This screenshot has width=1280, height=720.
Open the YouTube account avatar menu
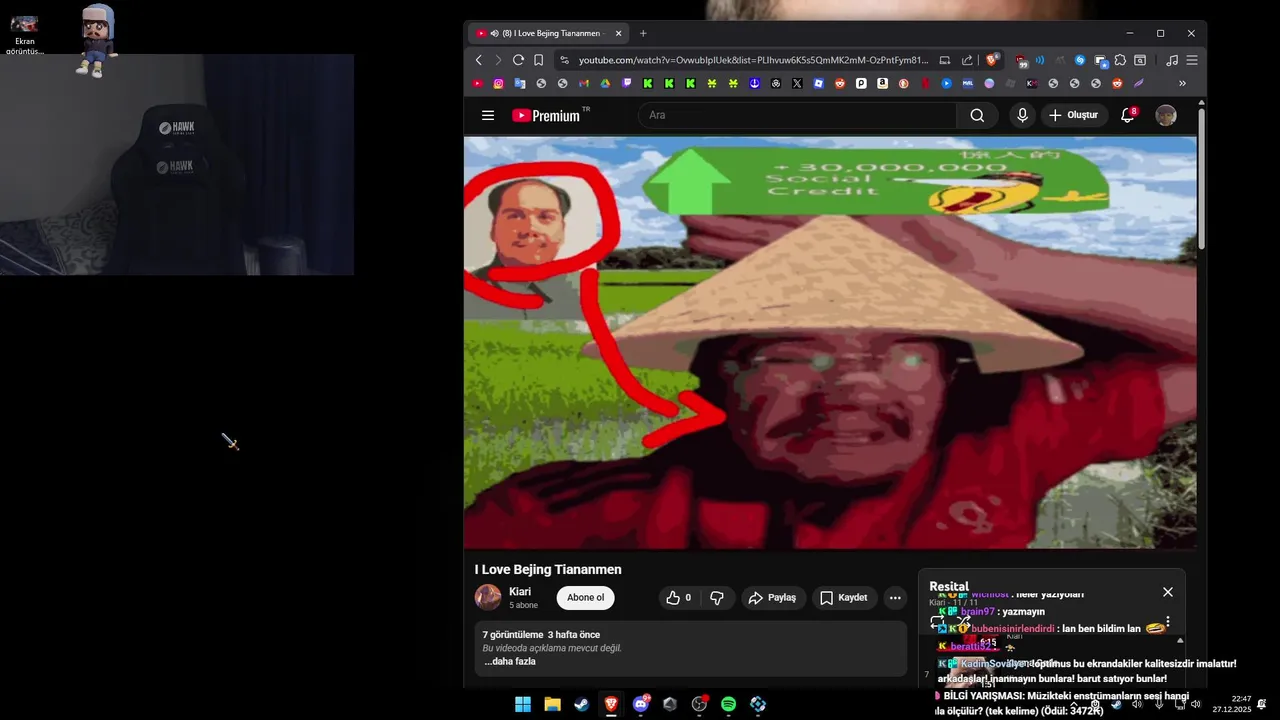[x=1166, y=115]
